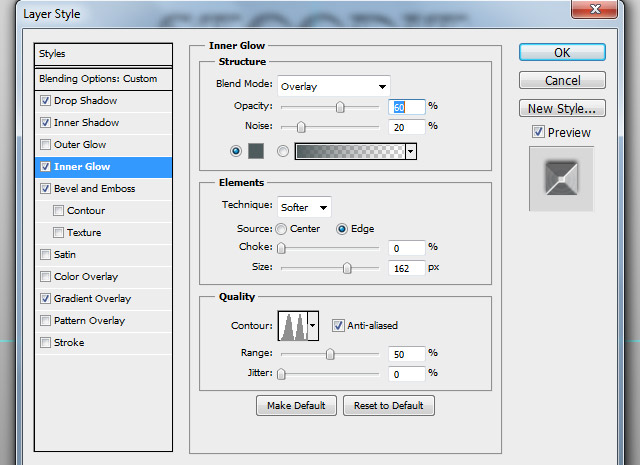Click the Cancel button
This screenshot has height=465, width=640.
[562, 80]
